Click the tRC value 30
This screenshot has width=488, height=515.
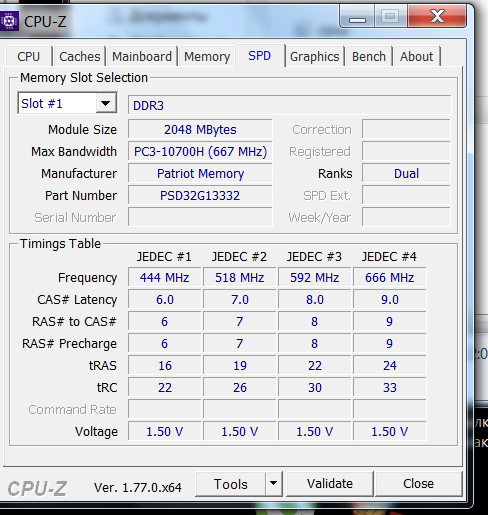(315, 387)
